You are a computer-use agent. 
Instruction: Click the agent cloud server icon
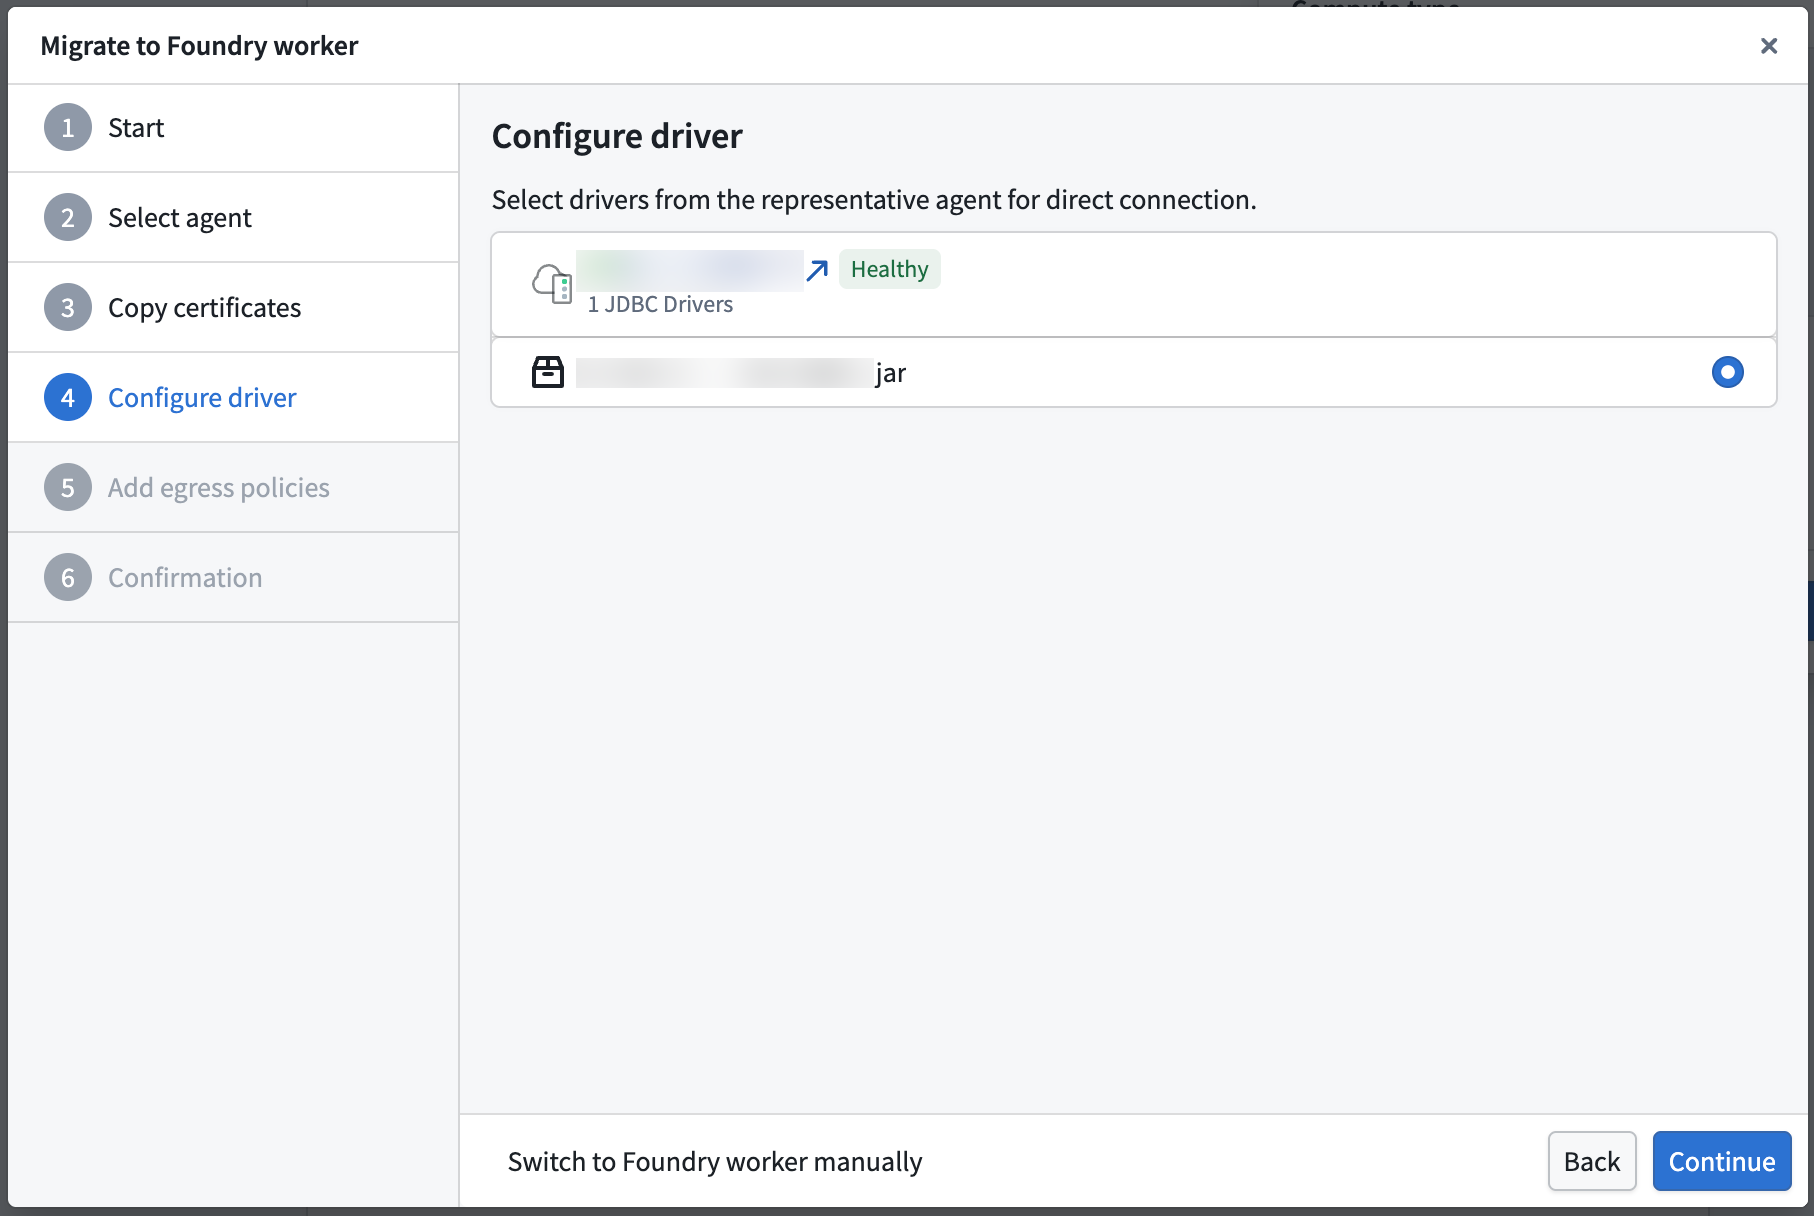pos(551,284)
